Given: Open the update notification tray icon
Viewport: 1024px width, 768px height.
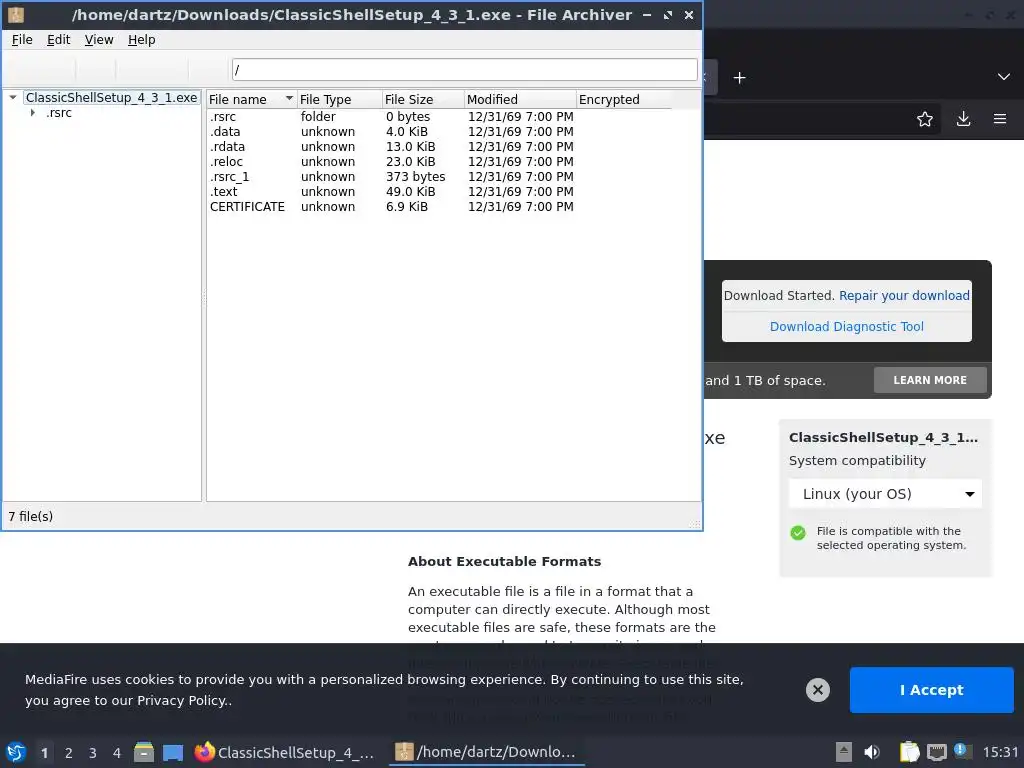Looking at the screenshot, I should pos(961,750).
